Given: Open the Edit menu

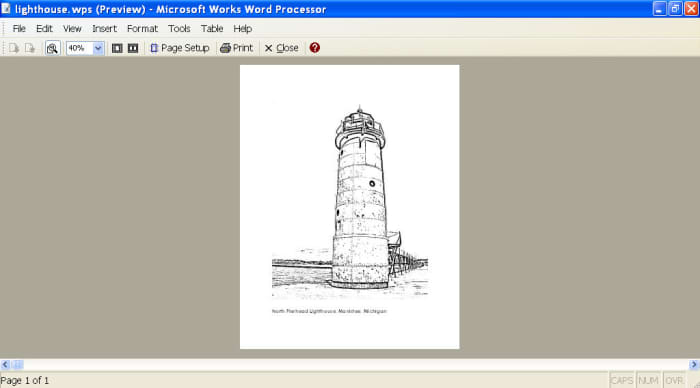Looking at the screenshot, I should pos(44,29).
